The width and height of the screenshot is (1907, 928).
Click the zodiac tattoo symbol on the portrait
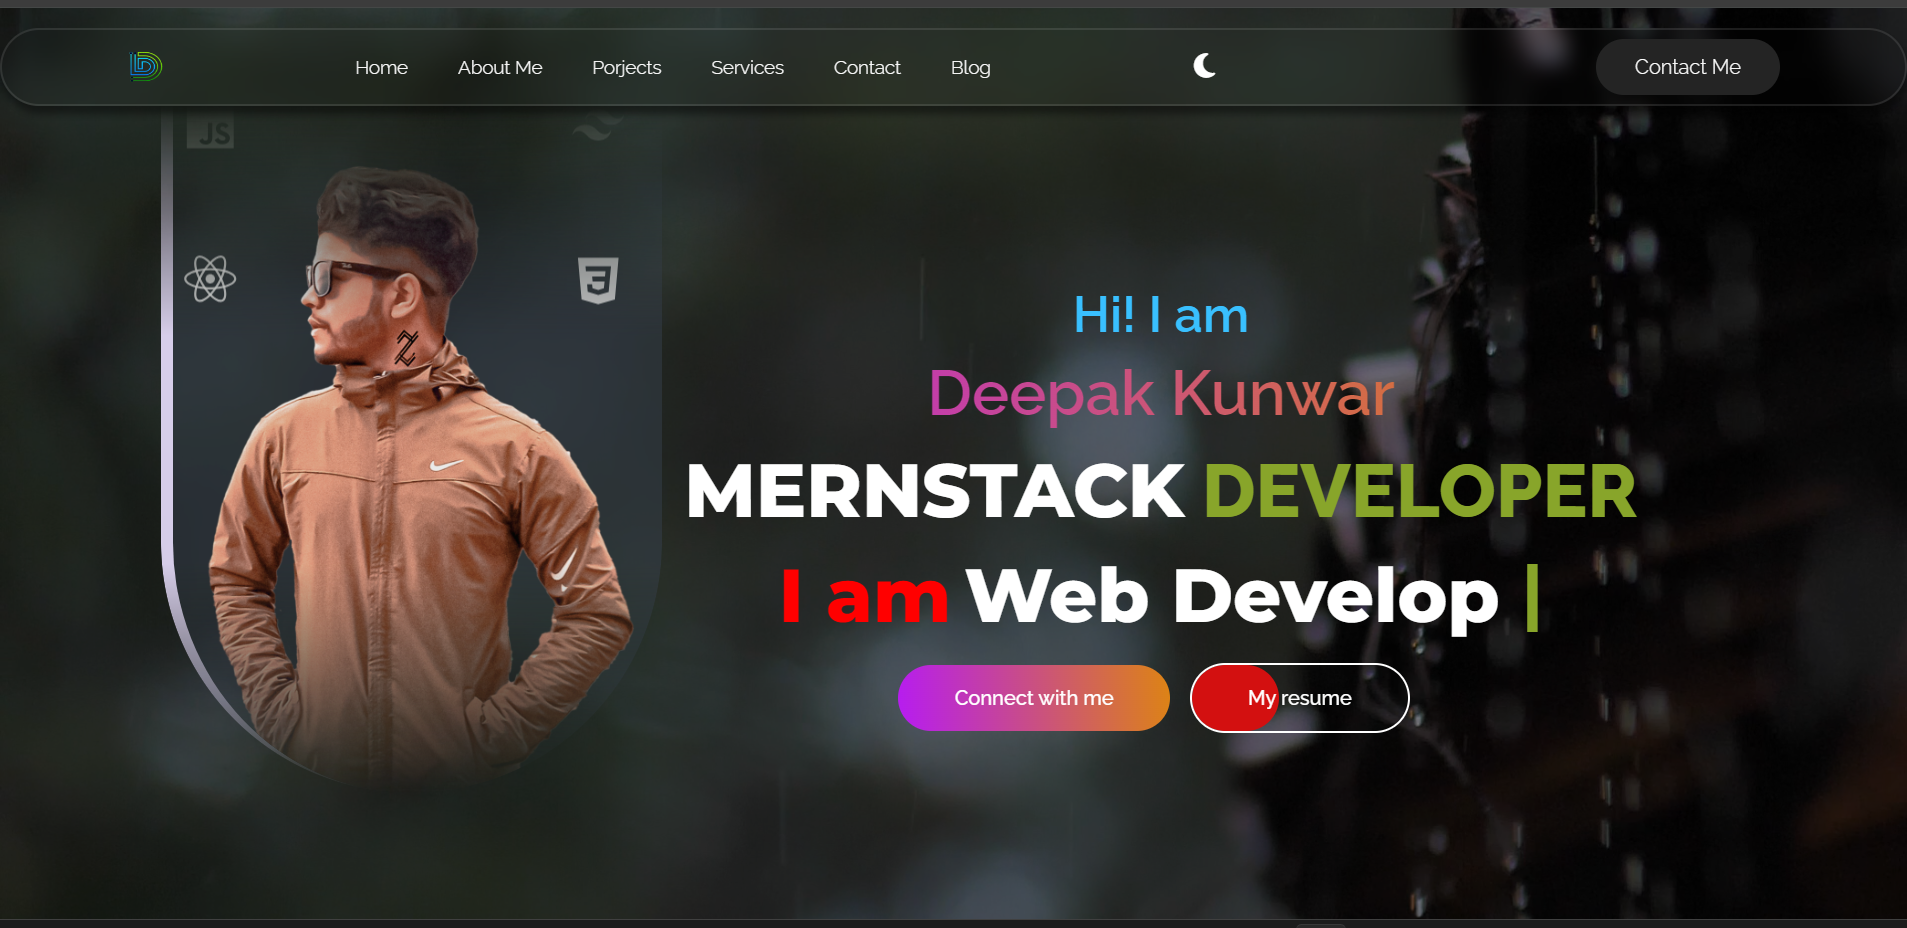[x=404, y=347]
